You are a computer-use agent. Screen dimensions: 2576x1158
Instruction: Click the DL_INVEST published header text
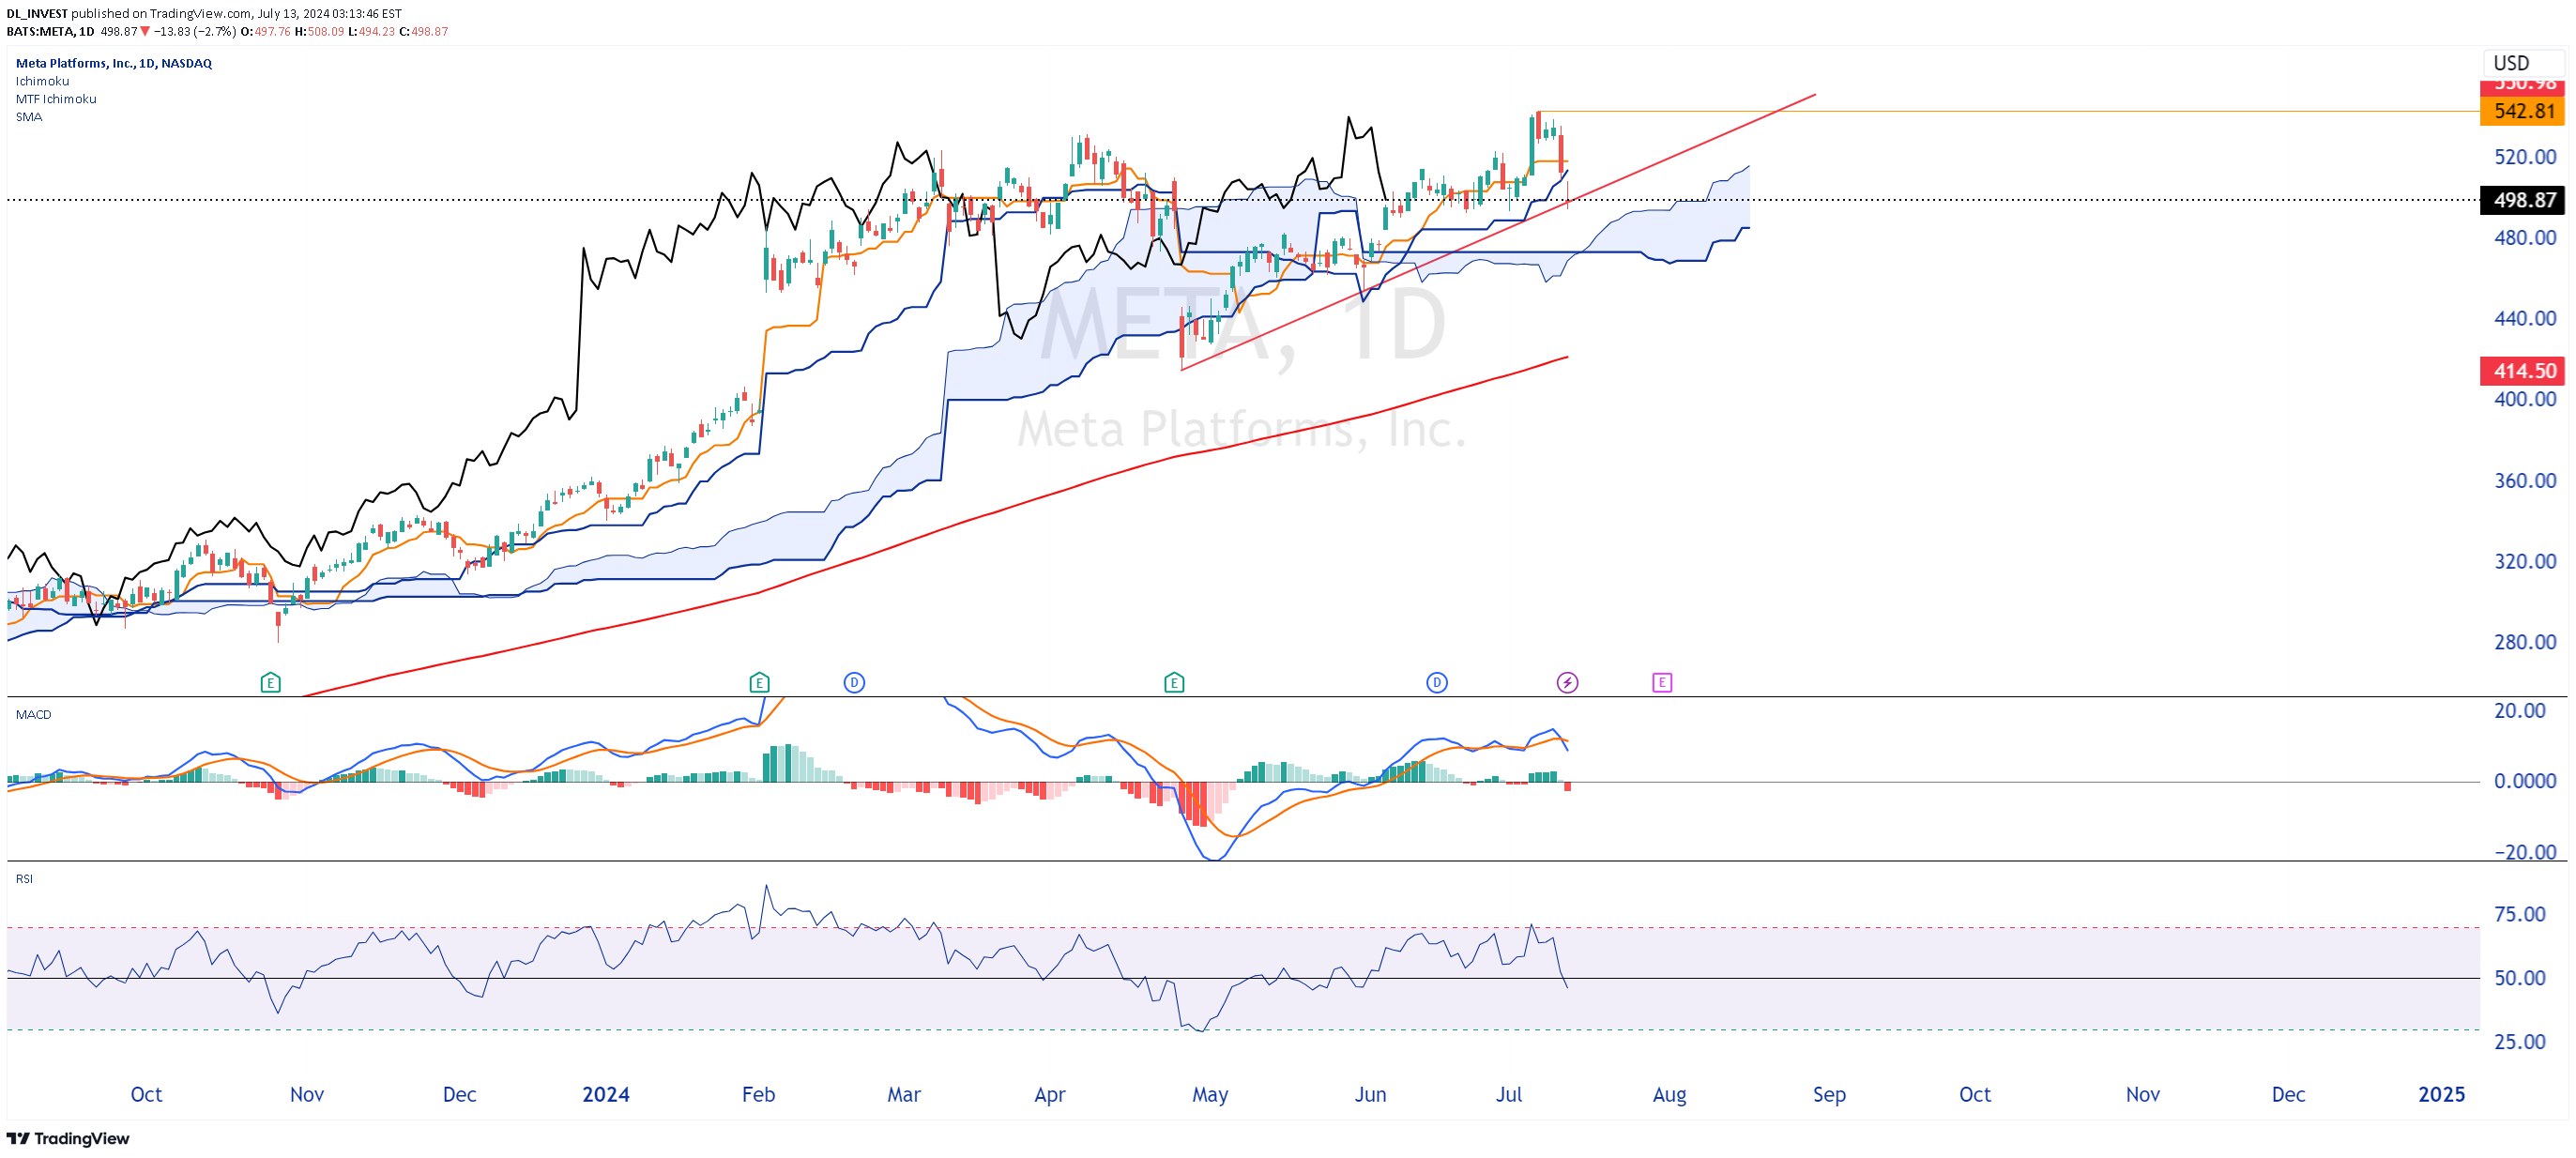click(203, 14)
